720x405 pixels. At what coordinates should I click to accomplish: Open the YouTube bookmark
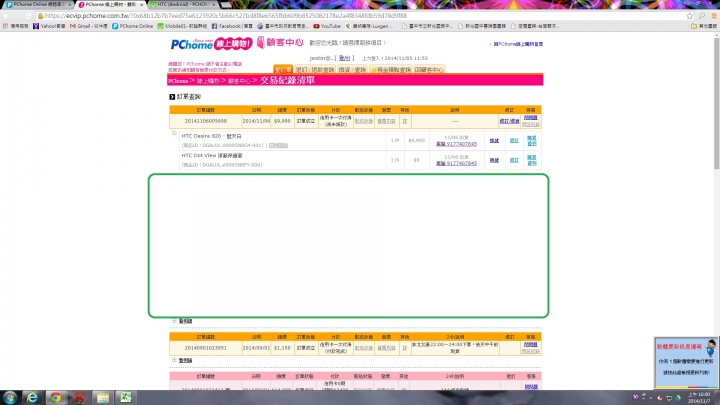coord(327,26)
